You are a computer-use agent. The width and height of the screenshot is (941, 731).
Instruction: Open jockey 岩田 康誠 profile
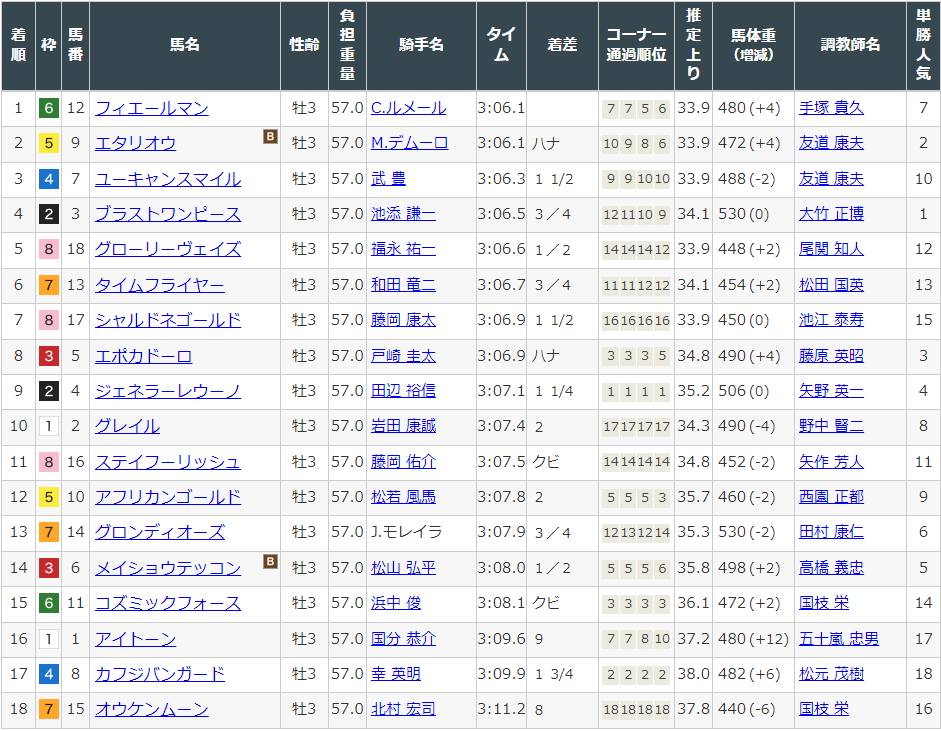(403, 426)
